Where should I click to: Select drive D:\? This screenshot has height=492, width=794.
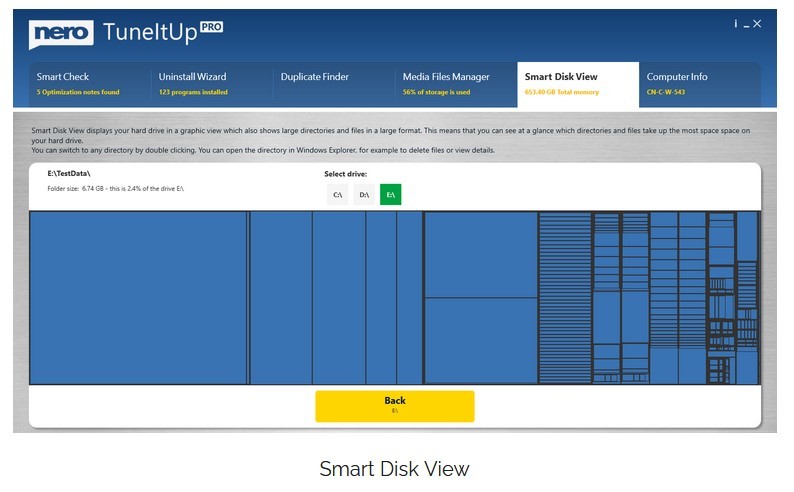[364, 194]
